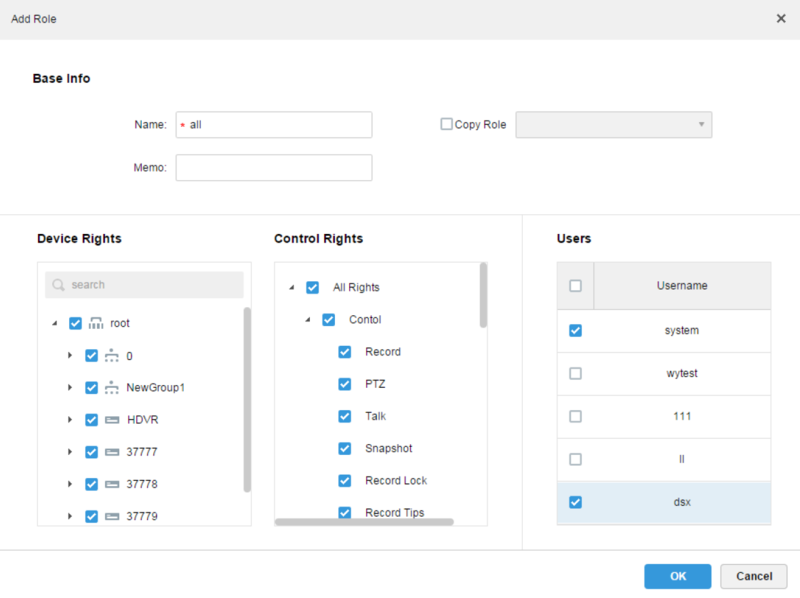Image resolution: width=800 pixels, height=598 pixels.
Task: Expand the NewGroup1 tree node
Action: (x=70, y=388)
